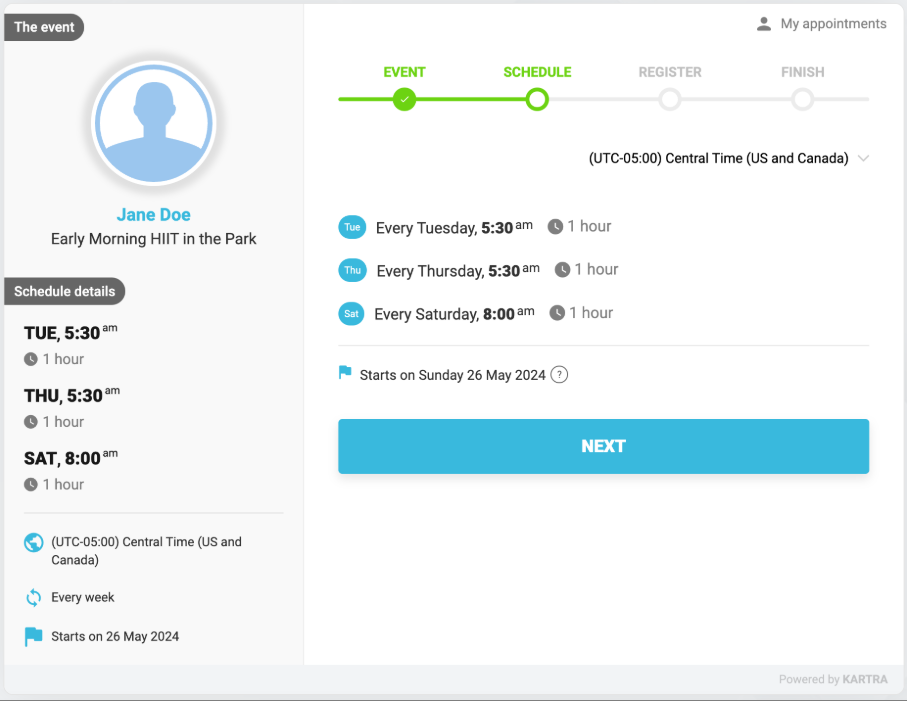Click the flag icon before the start date

[x=344, y=373]
